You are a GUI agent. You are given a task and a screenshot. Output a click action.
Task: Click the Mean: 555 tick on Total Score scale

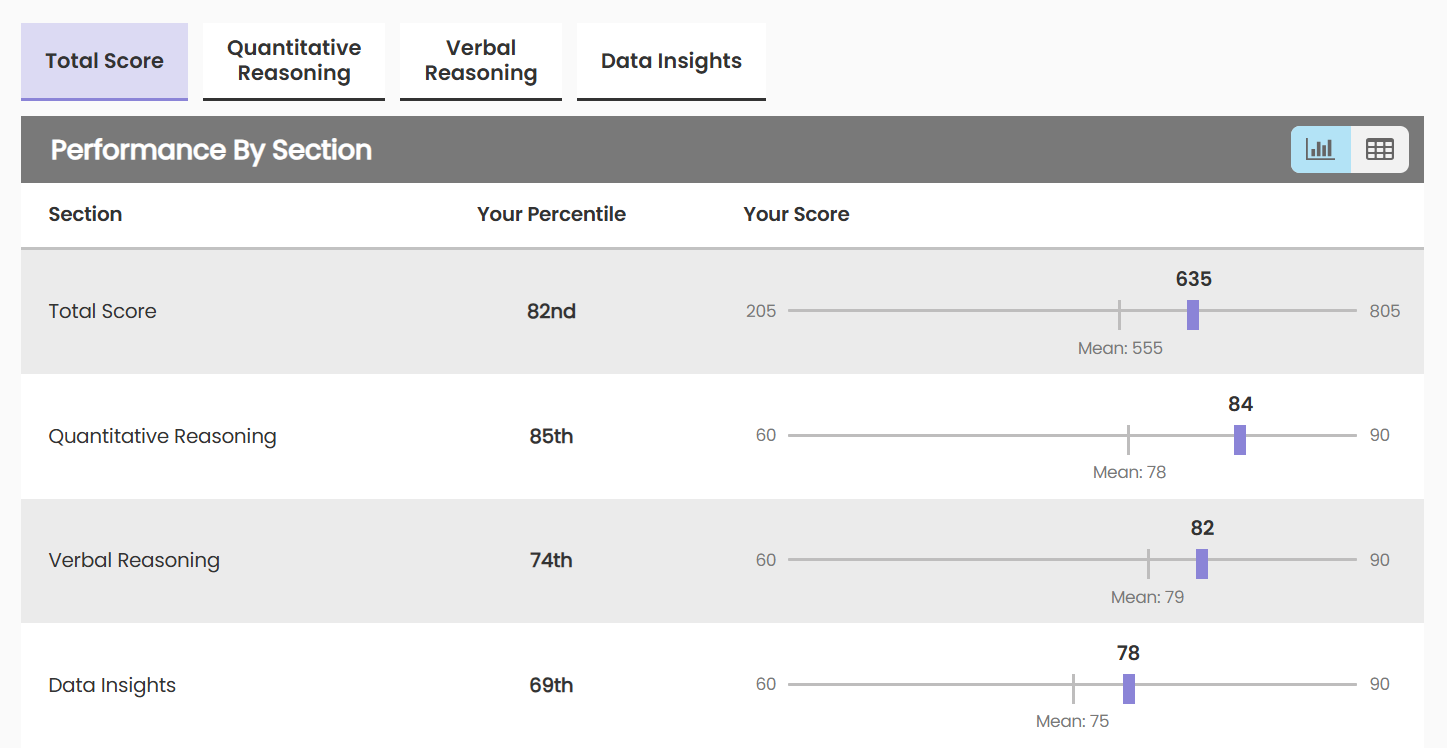pyautogui.click(x=1119, y=314)
